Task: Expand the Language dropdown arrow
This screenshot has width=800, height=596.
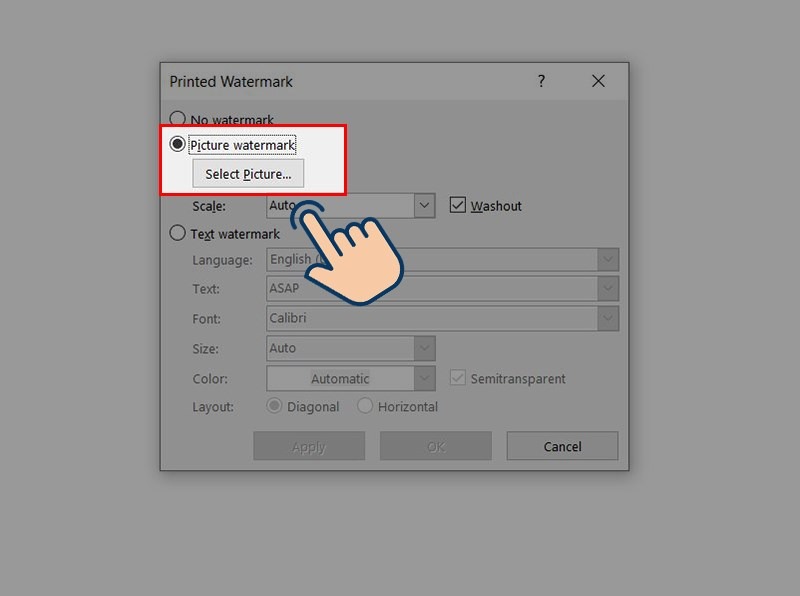Action: click(x=608, y=259)
